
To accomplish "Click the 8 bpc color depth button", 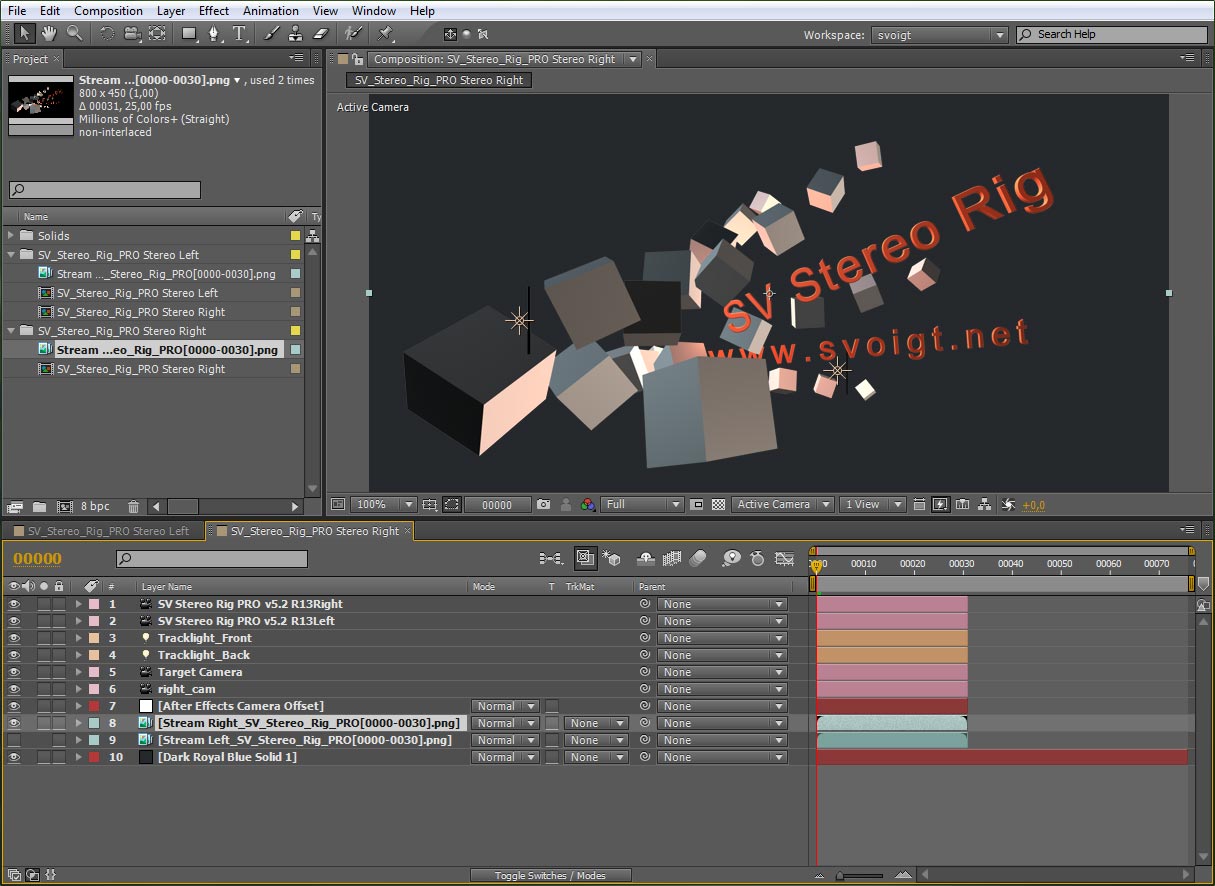I will tap(96, 507).
